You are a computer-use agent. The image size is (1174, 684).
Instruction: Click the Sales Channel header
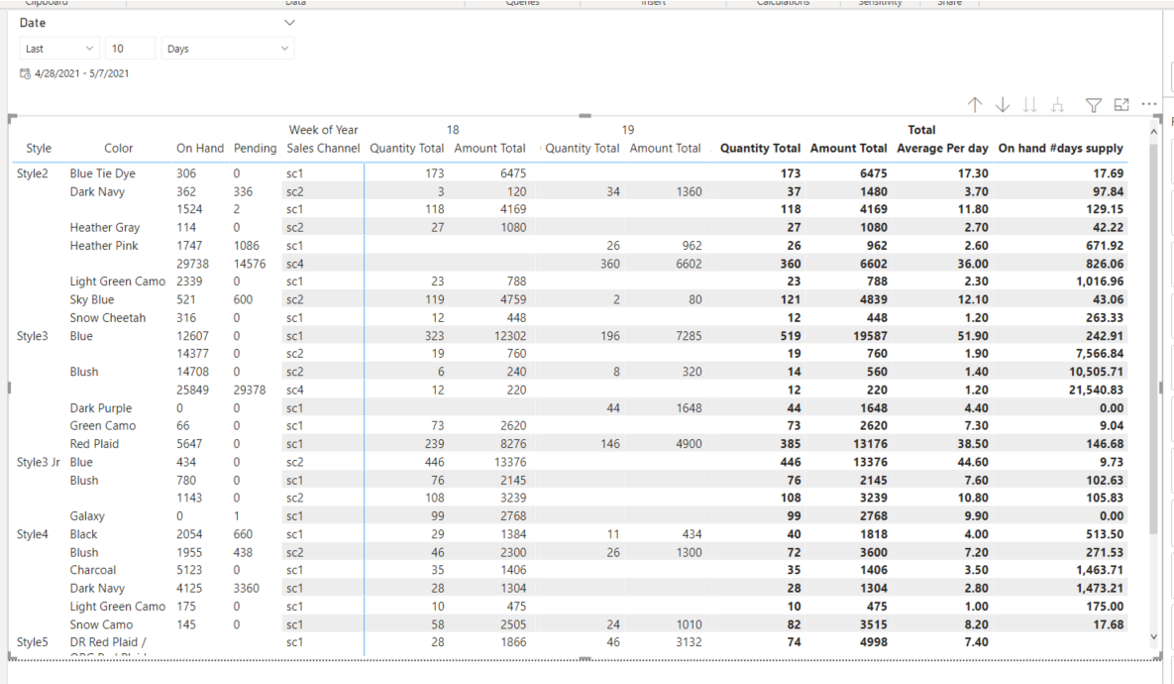point(323,148)
